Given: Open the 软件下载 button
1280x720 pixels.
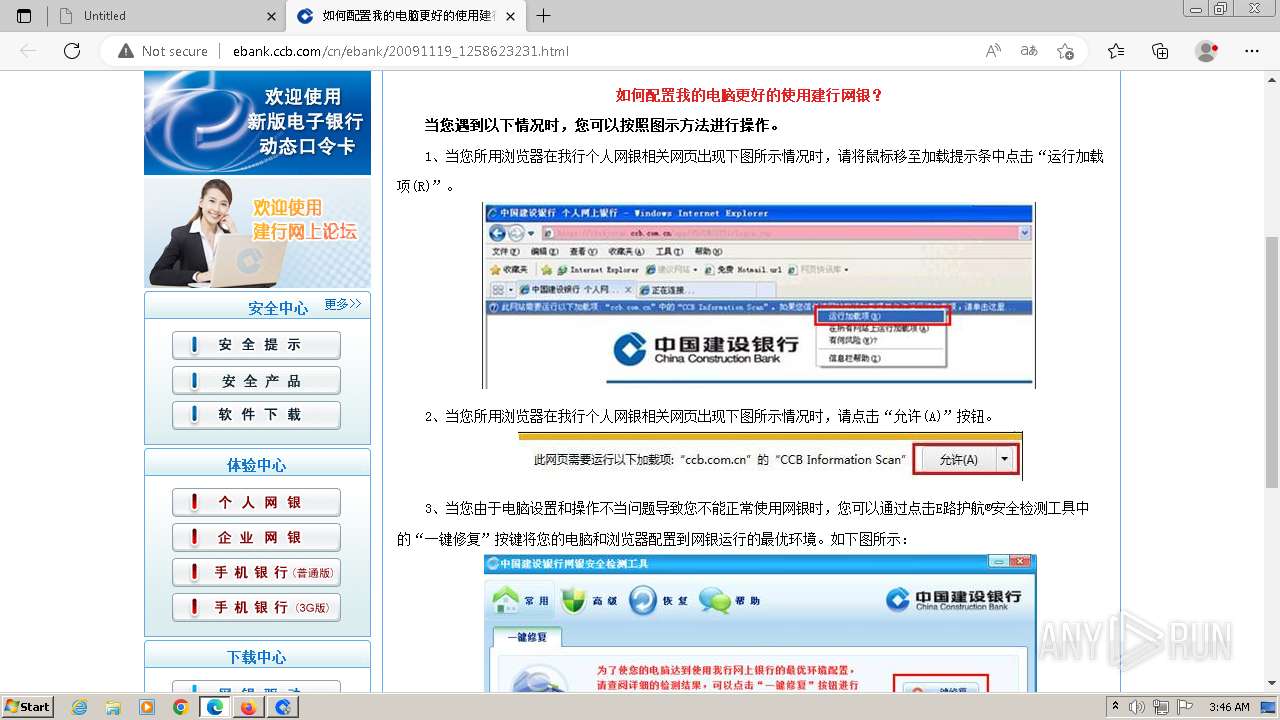Looking at the screenshot, I should tap(256, 415).
